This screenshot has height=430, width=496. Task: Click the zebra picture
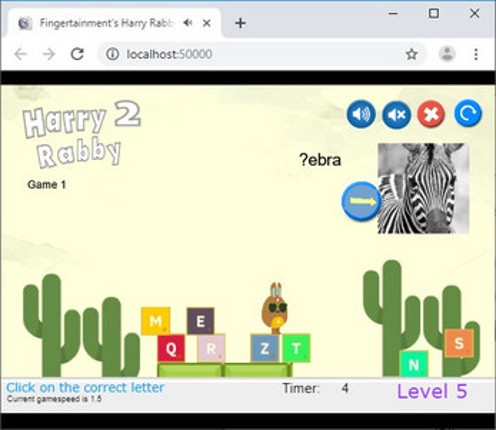coord(423,188)
